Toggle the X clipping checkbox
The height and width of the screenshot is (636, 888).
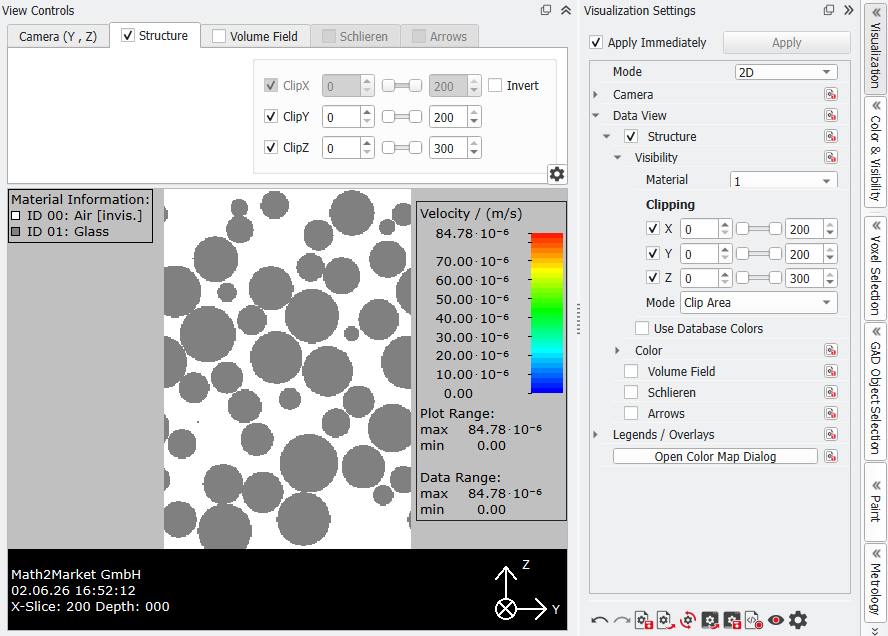pyautogui.click(x=652, y=229)
